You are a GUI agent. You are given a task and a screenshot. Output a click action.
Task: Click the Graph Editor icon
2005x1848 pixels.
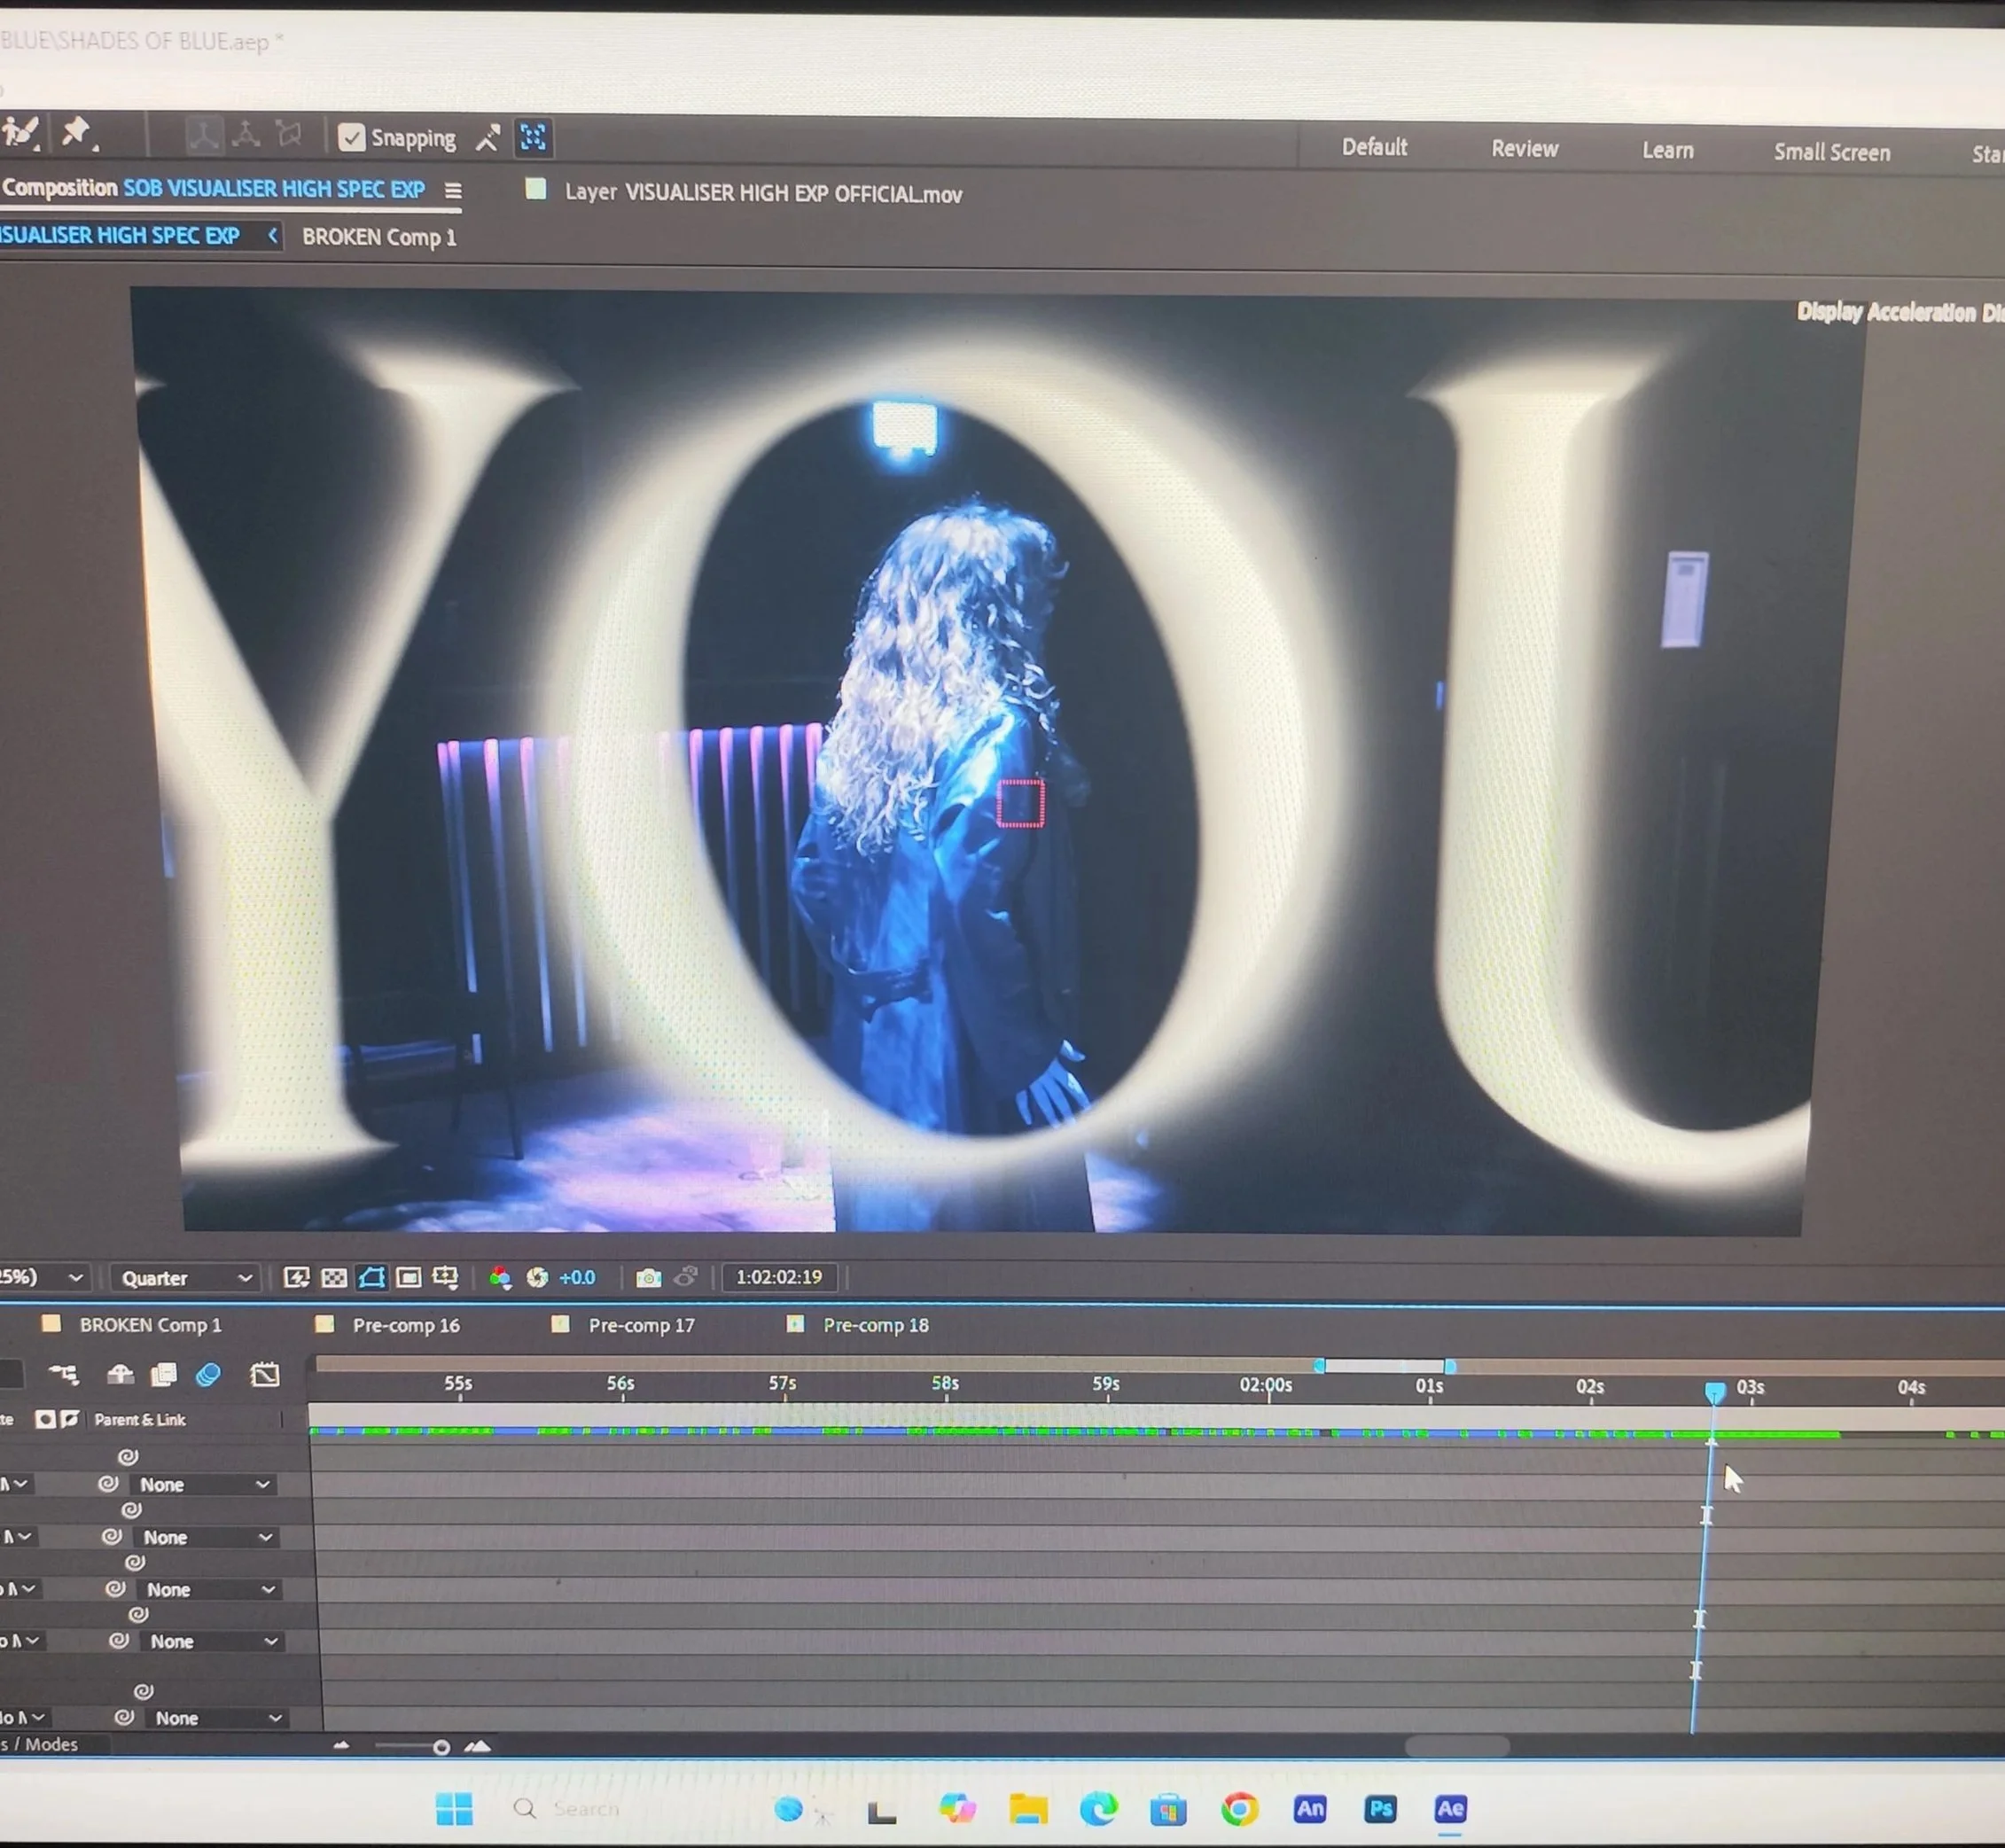(265, 1375)
